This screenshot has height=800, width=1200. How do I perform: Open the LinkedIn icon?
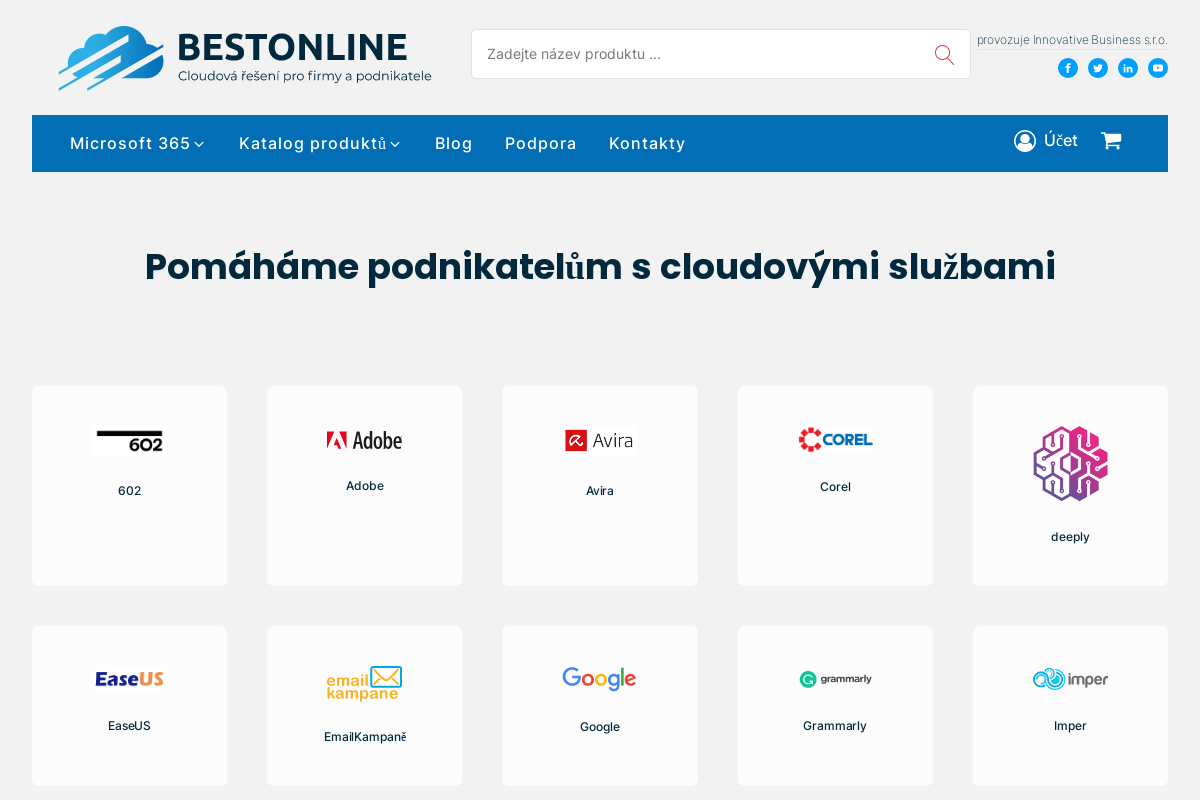coord(1128,68)
